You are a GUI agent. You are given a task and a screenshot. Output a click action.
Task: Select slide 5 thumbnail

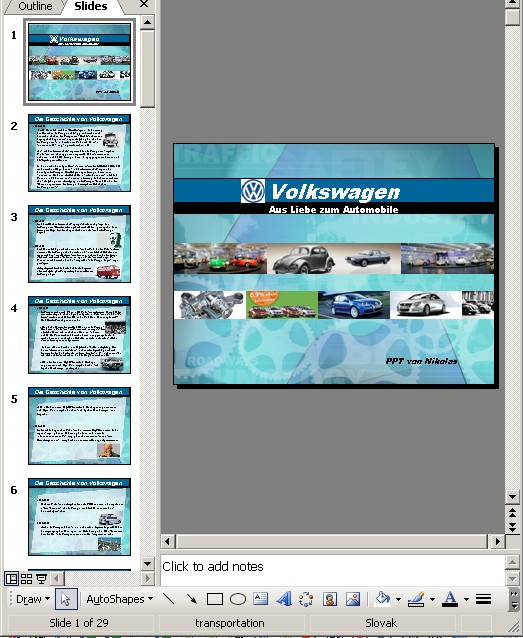point(79,426)
